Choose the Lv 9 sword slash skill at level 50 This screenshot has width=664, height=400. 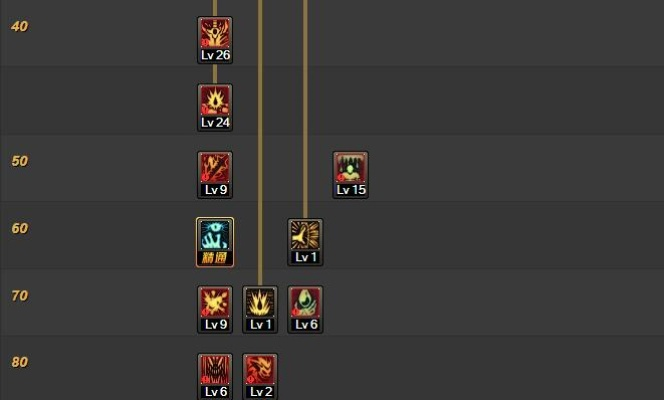(215, 175)
